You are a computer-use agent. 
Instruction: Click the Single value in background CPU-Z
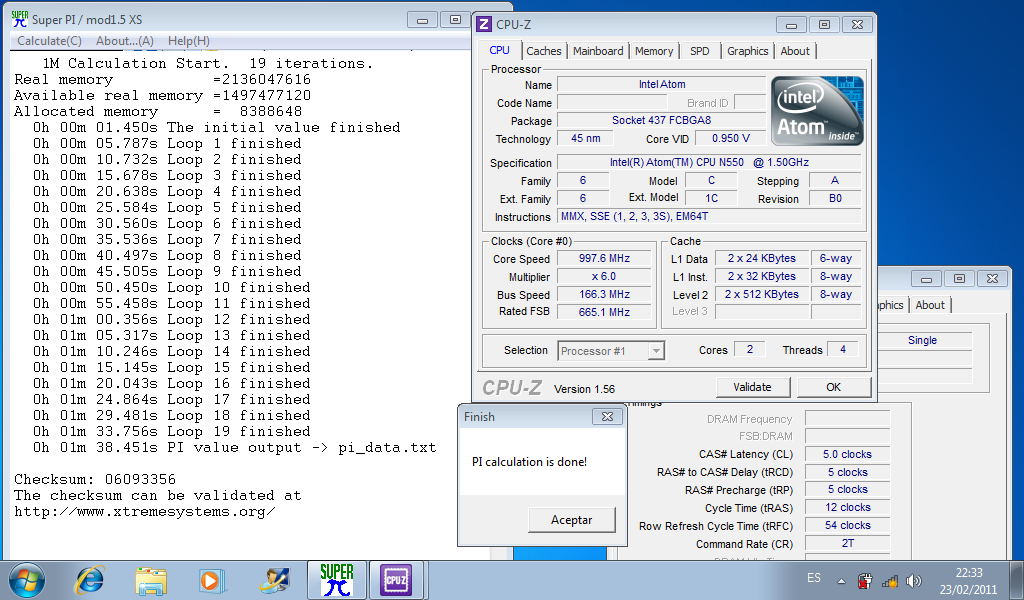click(x=922, y=340)
